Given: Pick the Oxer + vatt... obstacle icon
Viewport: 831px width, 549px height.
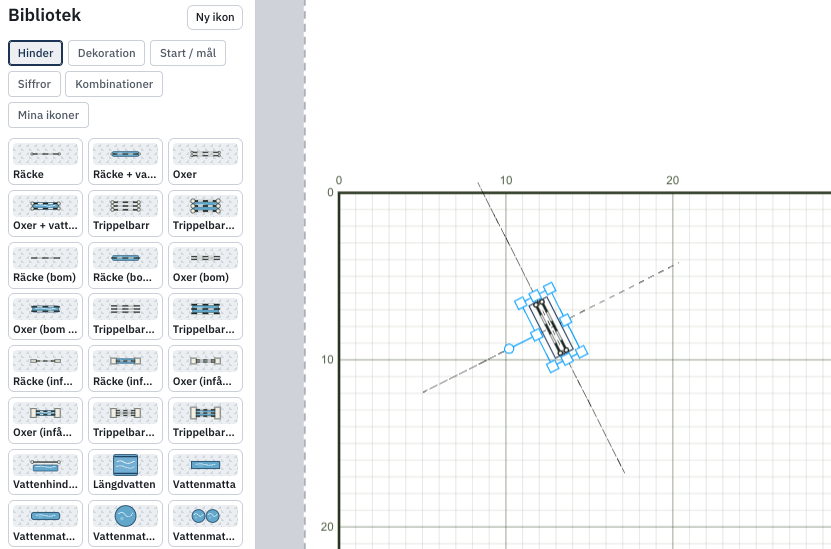Looking at the screenshot, I should [x=46, y=214].
